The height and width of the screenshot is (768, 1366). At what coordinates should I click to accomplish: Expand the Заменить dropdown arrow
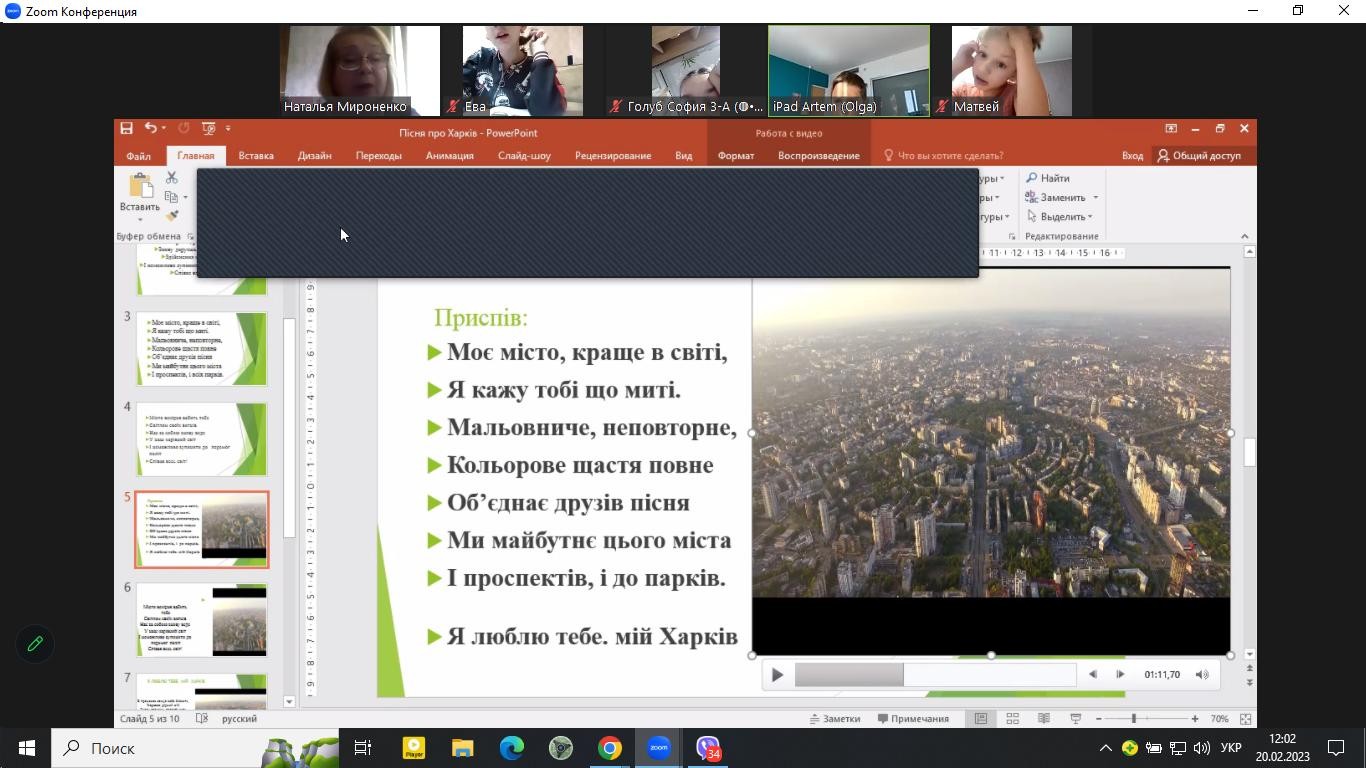click(1096, 197)
